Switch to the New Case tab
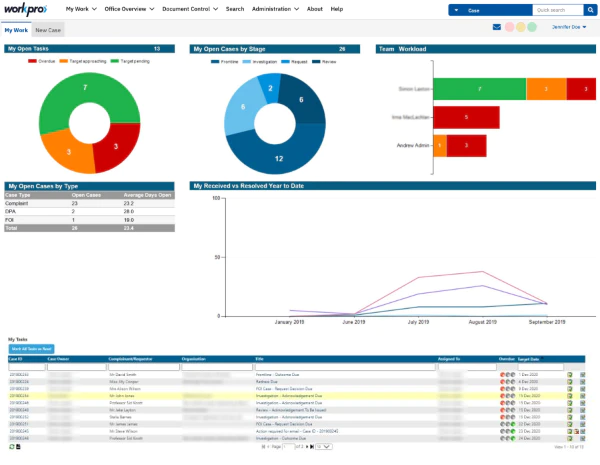The width and height of the screenshot is (600, 465). coord(48,30)
